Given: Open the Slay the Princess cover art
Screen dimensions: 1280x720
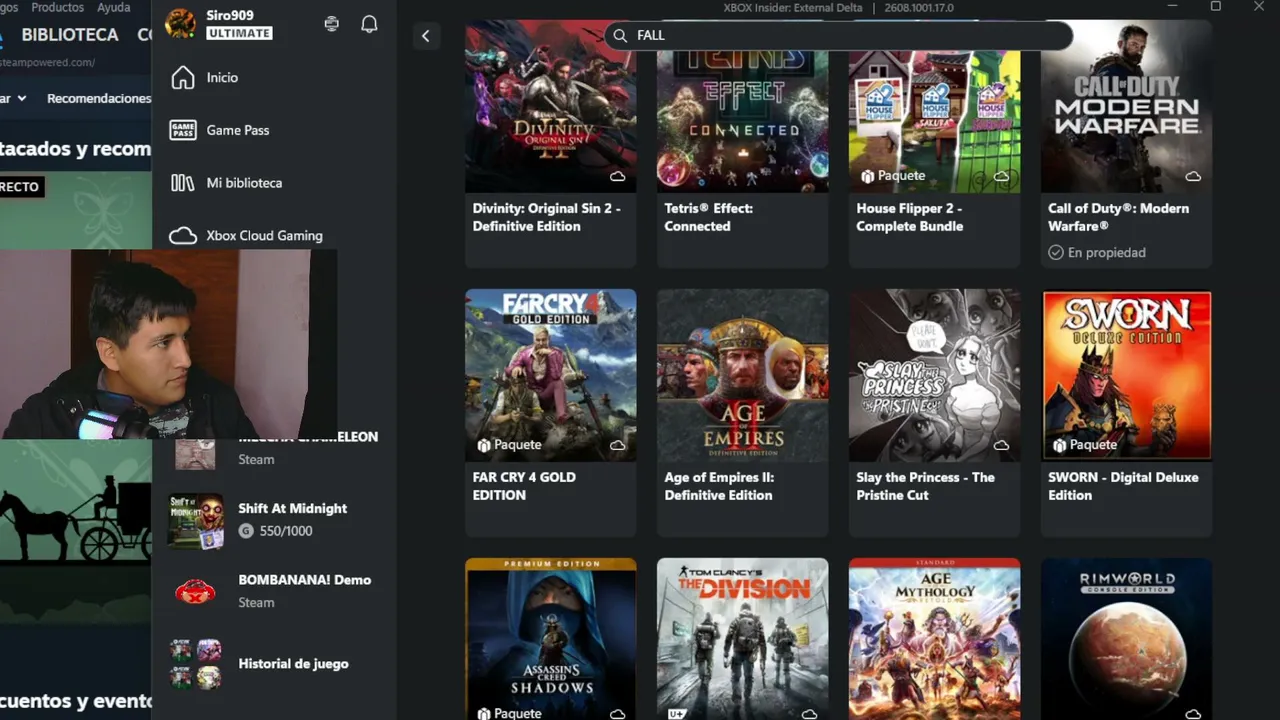Looking at the screenshot, I should [934, 375].
